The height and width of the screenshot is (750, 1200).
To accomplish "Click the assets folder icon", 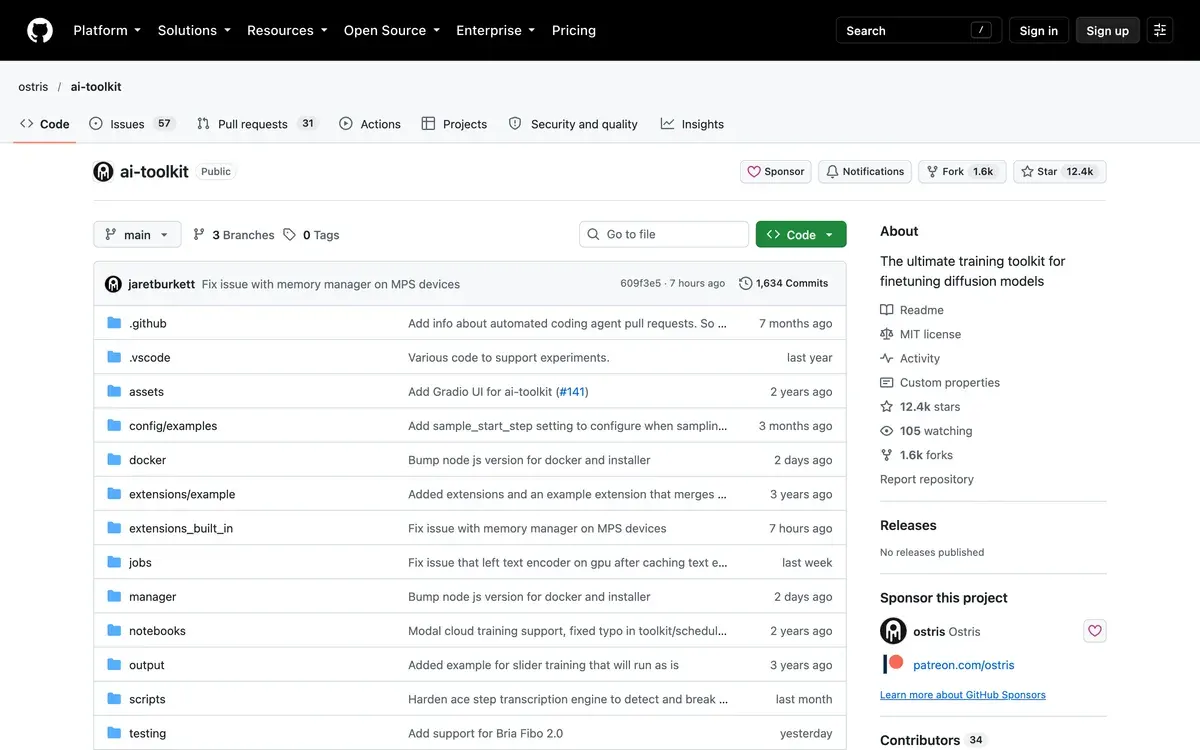I will [114, 392].
